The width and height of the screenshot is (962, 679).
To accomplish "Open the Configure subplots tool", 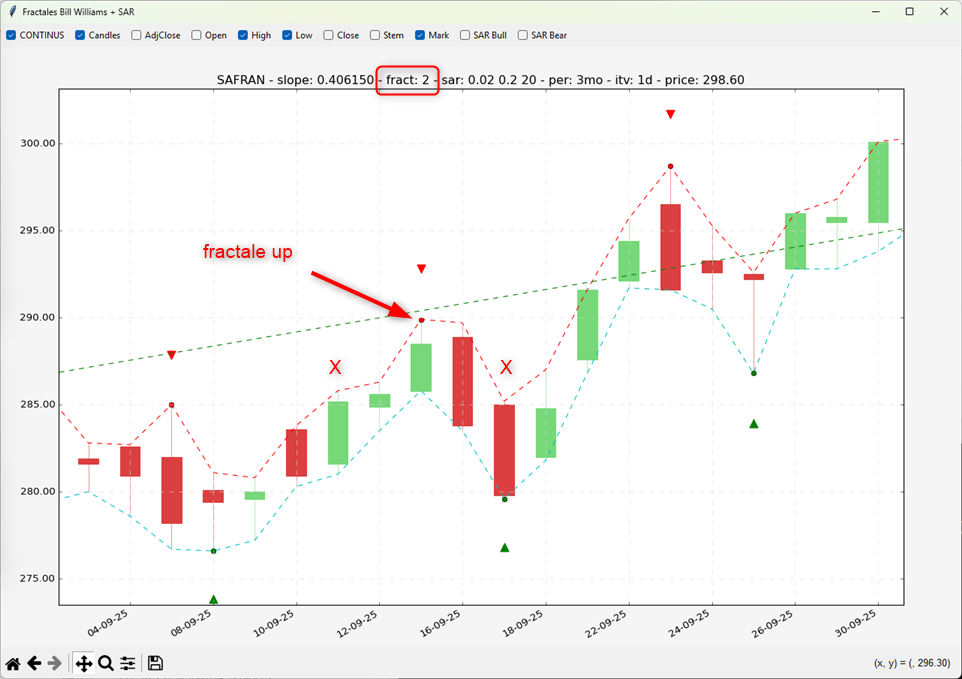I will click(x=128, y=663).
